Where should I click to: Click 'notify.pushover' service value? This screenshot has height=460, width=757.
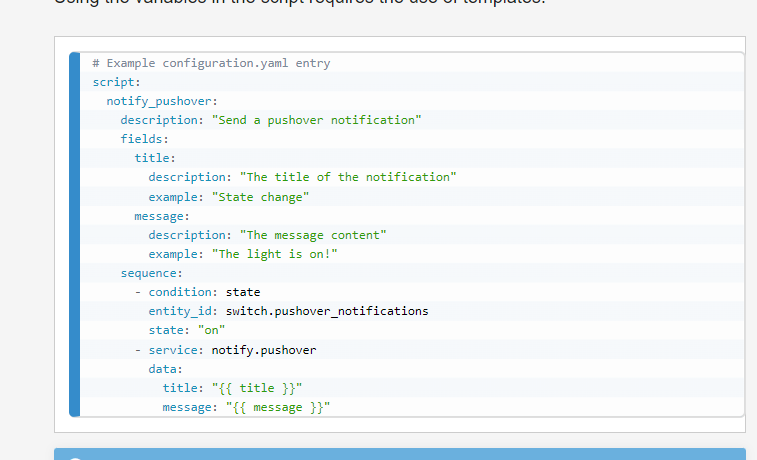pos(264,350)
